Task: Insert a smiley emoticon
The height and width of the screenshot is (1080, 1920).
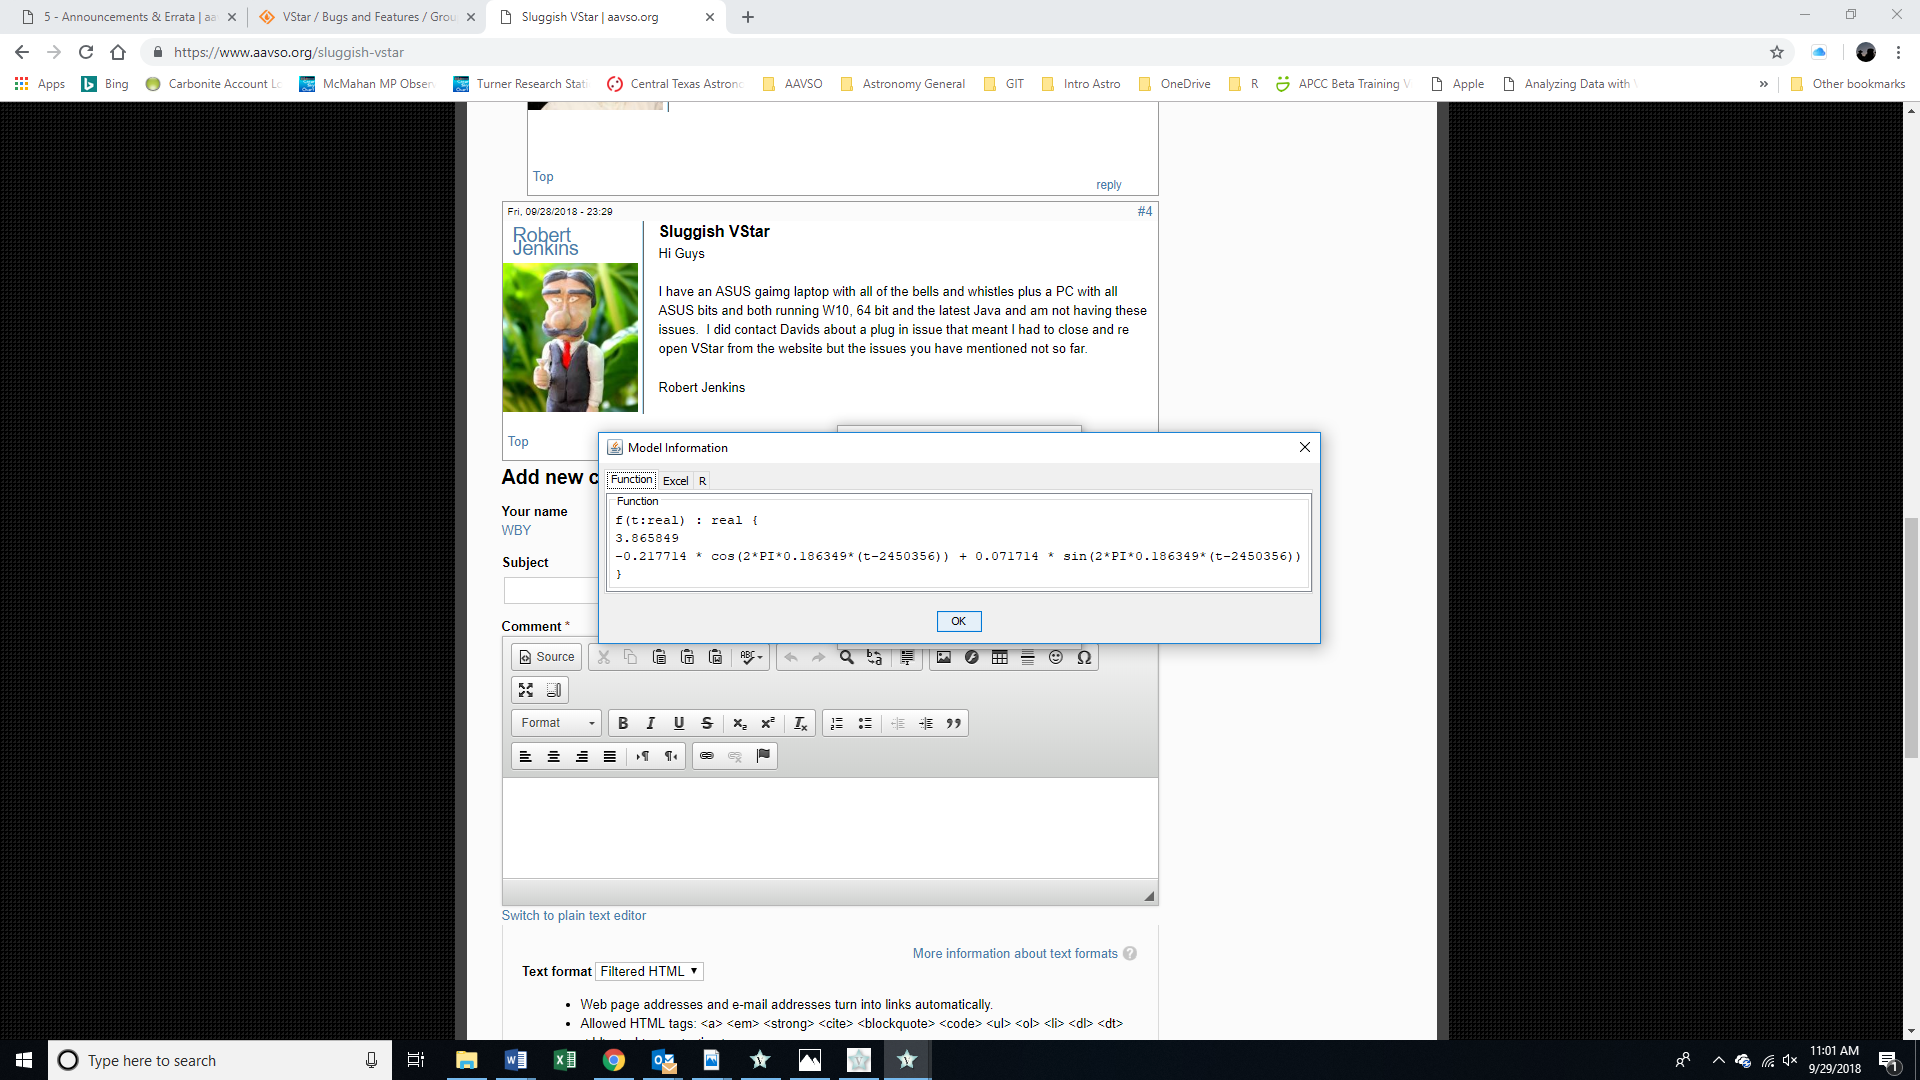Action: (1055, 657)
